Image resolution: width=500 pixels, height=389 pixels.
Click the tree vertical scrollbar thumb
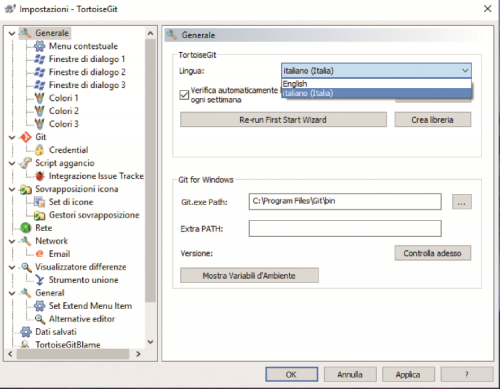pos(151,170)
